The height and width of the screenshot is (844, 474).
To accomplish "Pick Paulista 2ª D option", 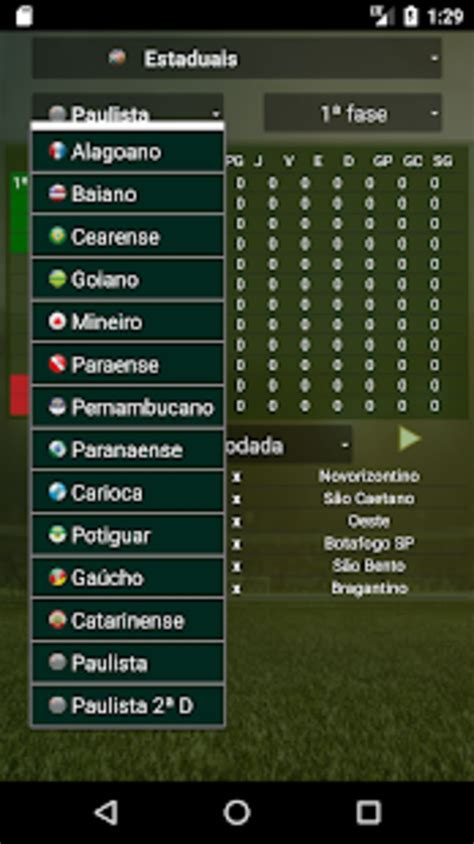I will [x=128, y=706].
